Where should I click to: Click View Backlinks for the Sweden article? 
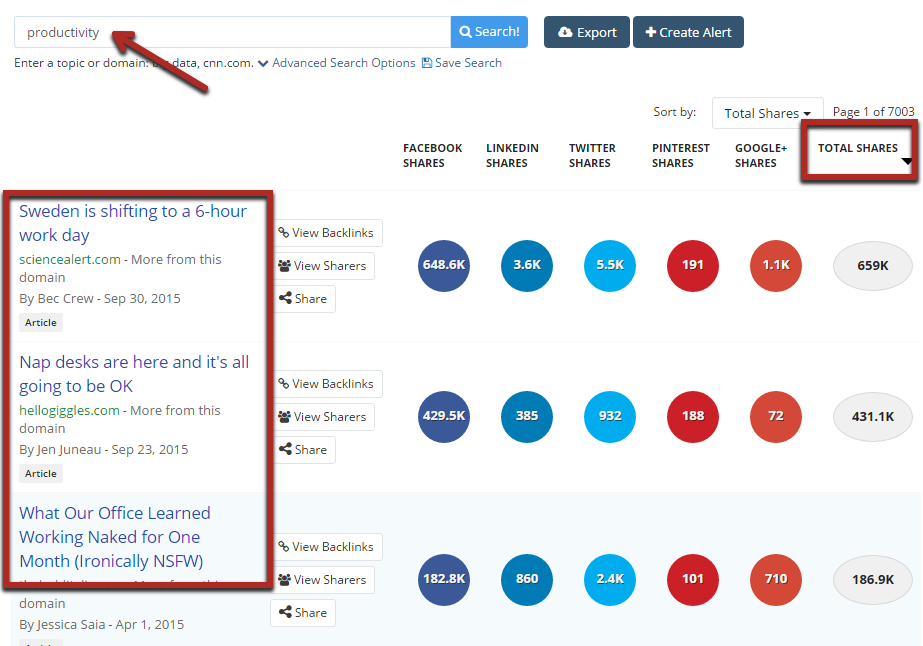[x=327, y=233]
